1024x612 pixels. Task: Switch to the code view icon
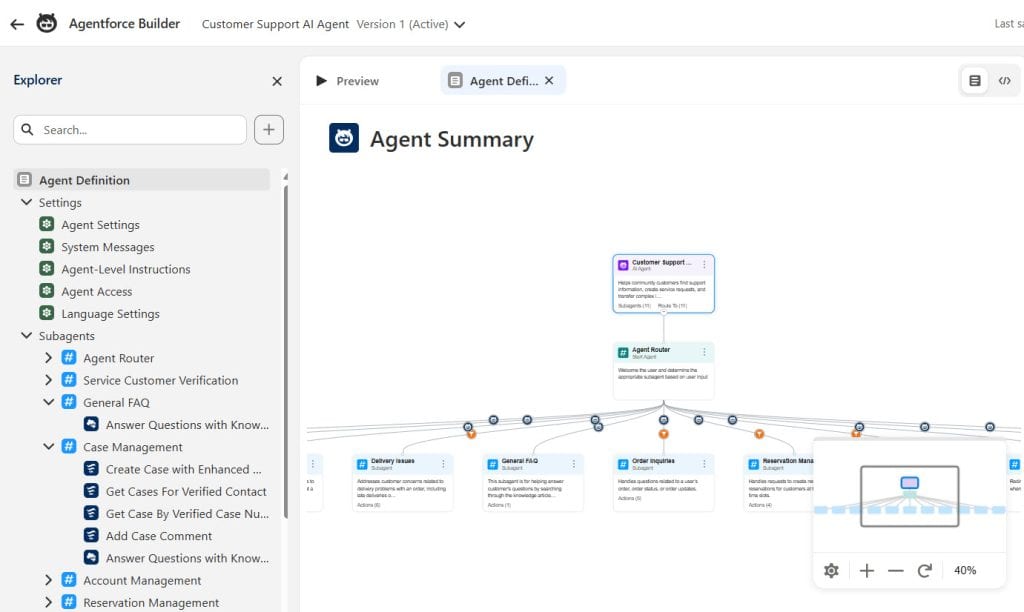(1004, 81)
